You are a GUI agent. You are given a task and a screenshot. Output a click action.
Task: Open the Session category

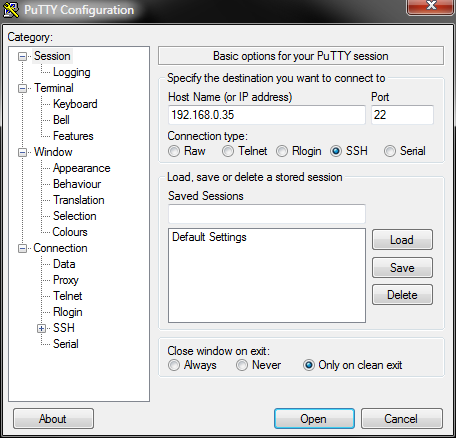(52, 56)
